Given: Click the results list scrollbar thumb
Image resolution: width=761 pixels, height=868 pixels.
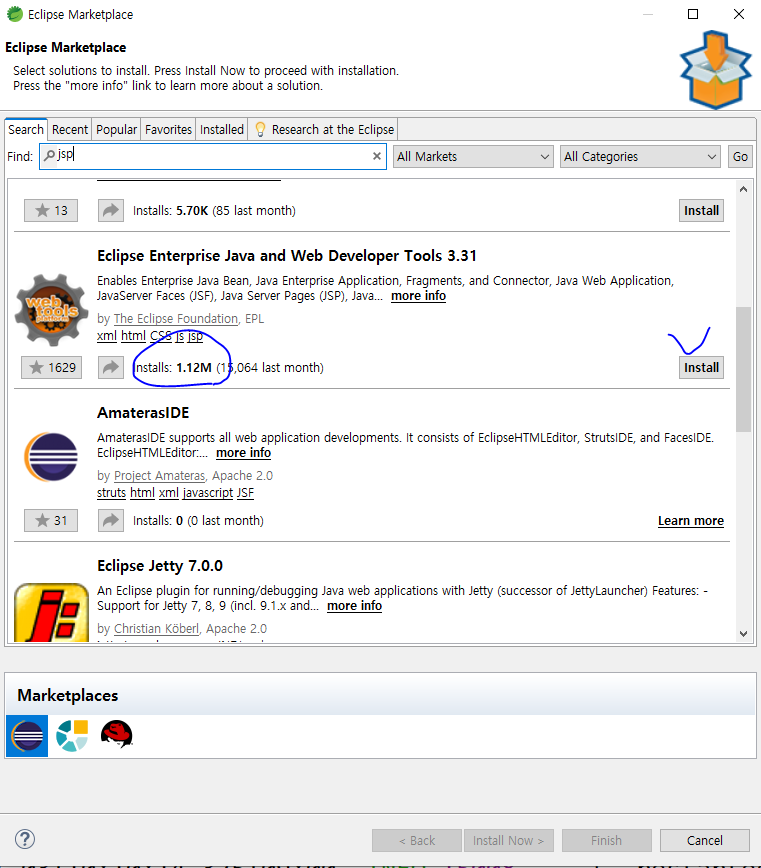Looking at the screenshot, I should pos(743,369).
